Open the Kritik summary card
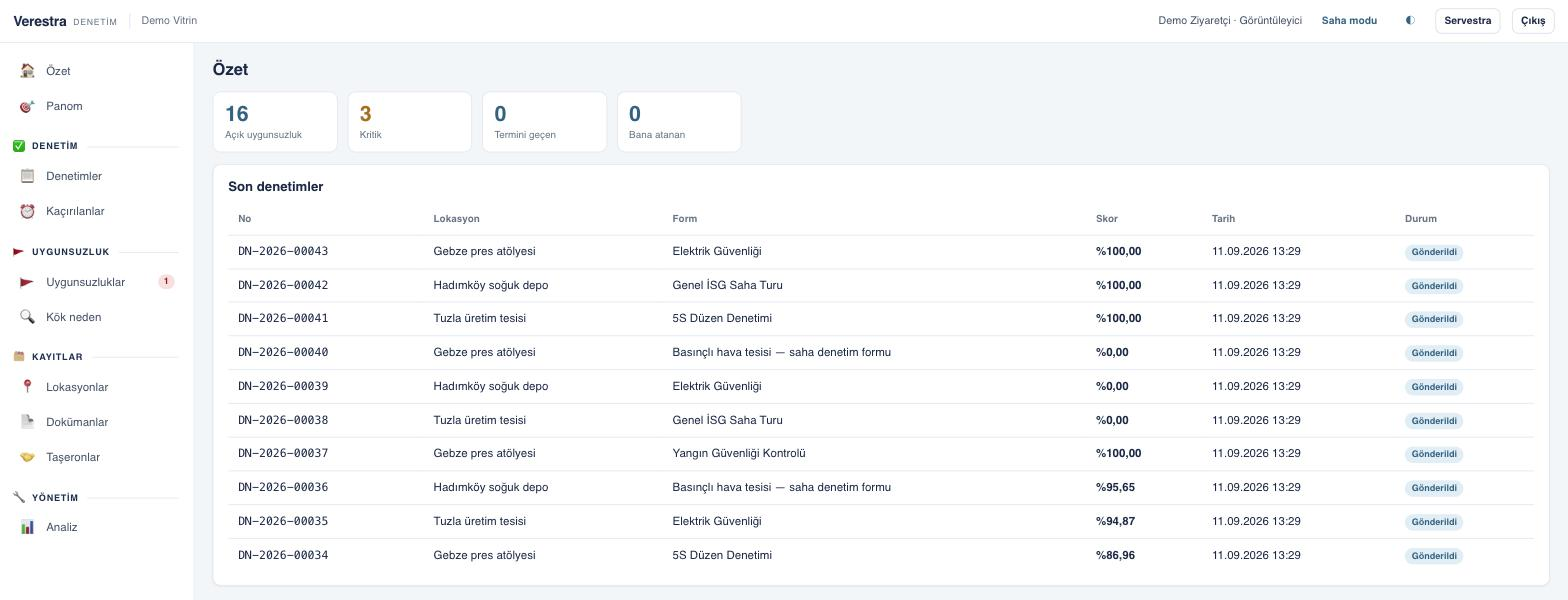Viewport: 1568px width, 600px height. [x=410, y=122]
